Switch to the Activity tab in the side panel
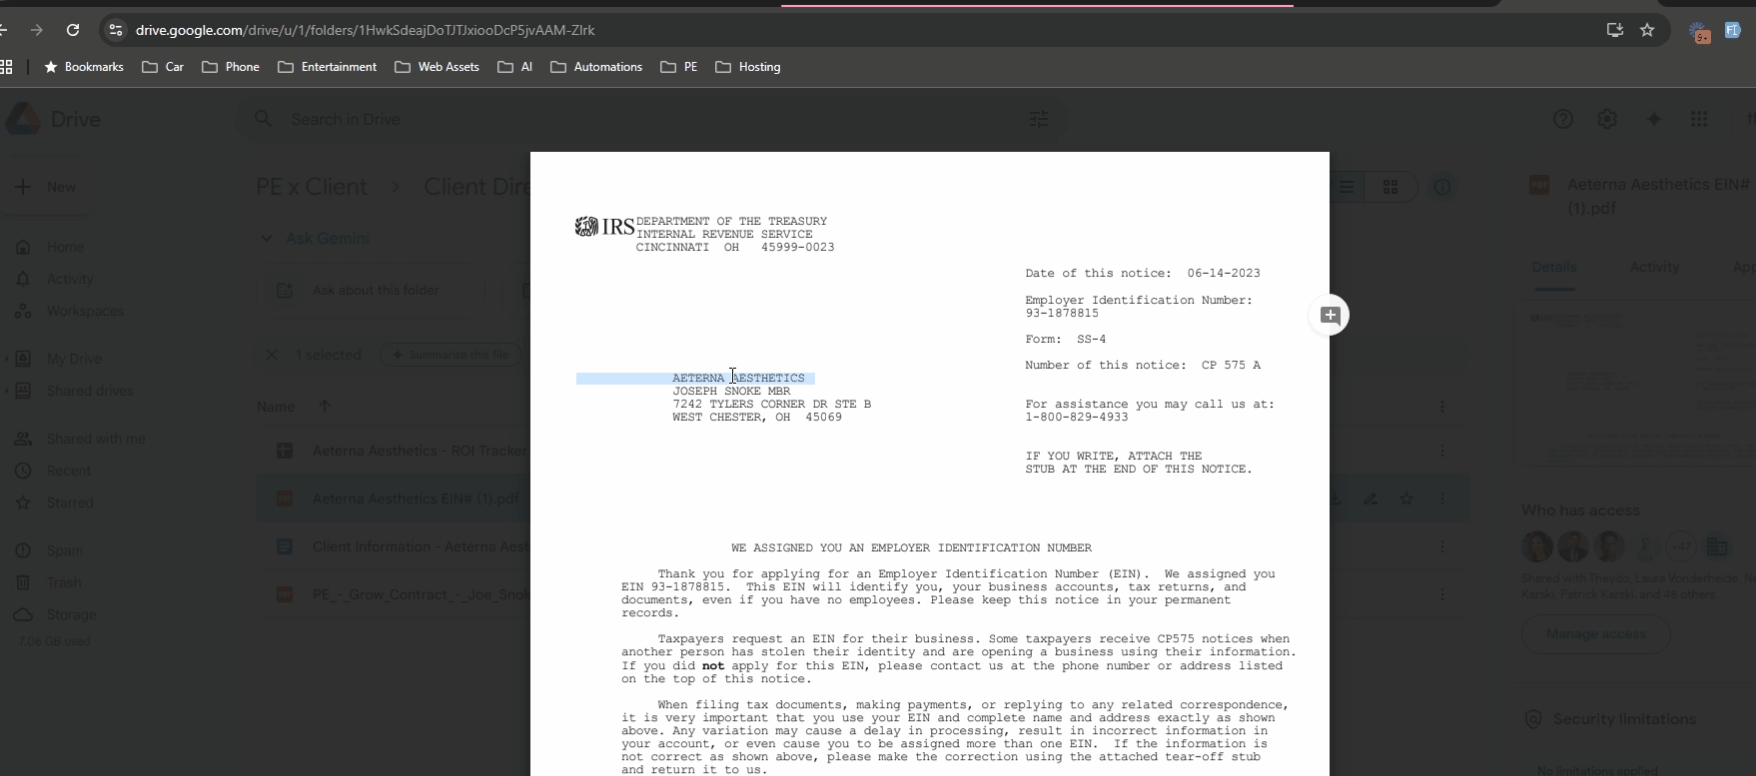This screenshot has height=776, width=1756. (1654, 267)
